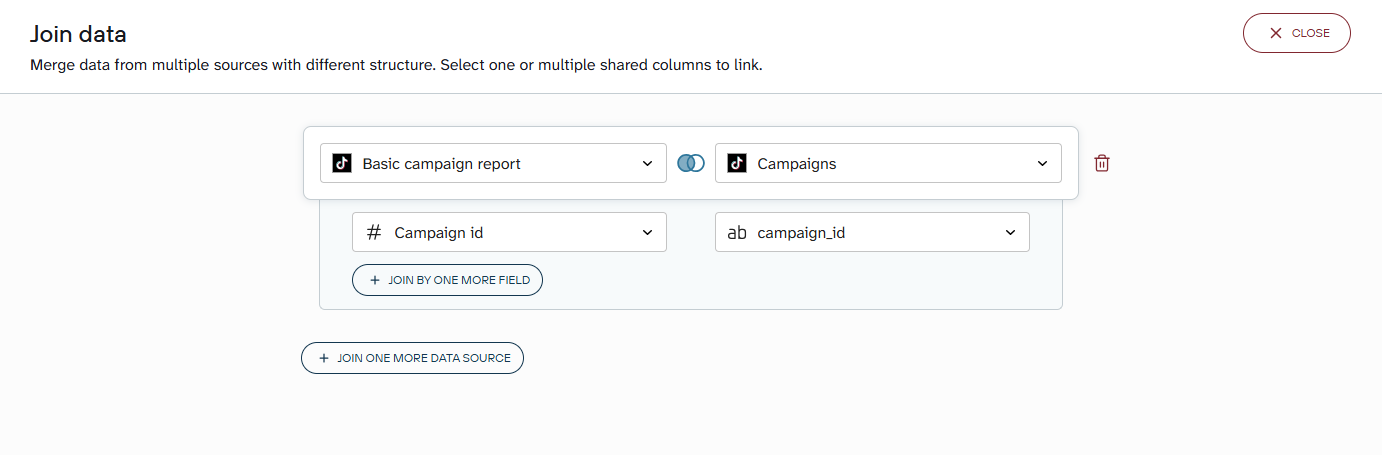Click the TikTok logo beside Basic campaign report
Image resolution: width=1382 pixels, height=455 pixels.
(x=342, y=163)
